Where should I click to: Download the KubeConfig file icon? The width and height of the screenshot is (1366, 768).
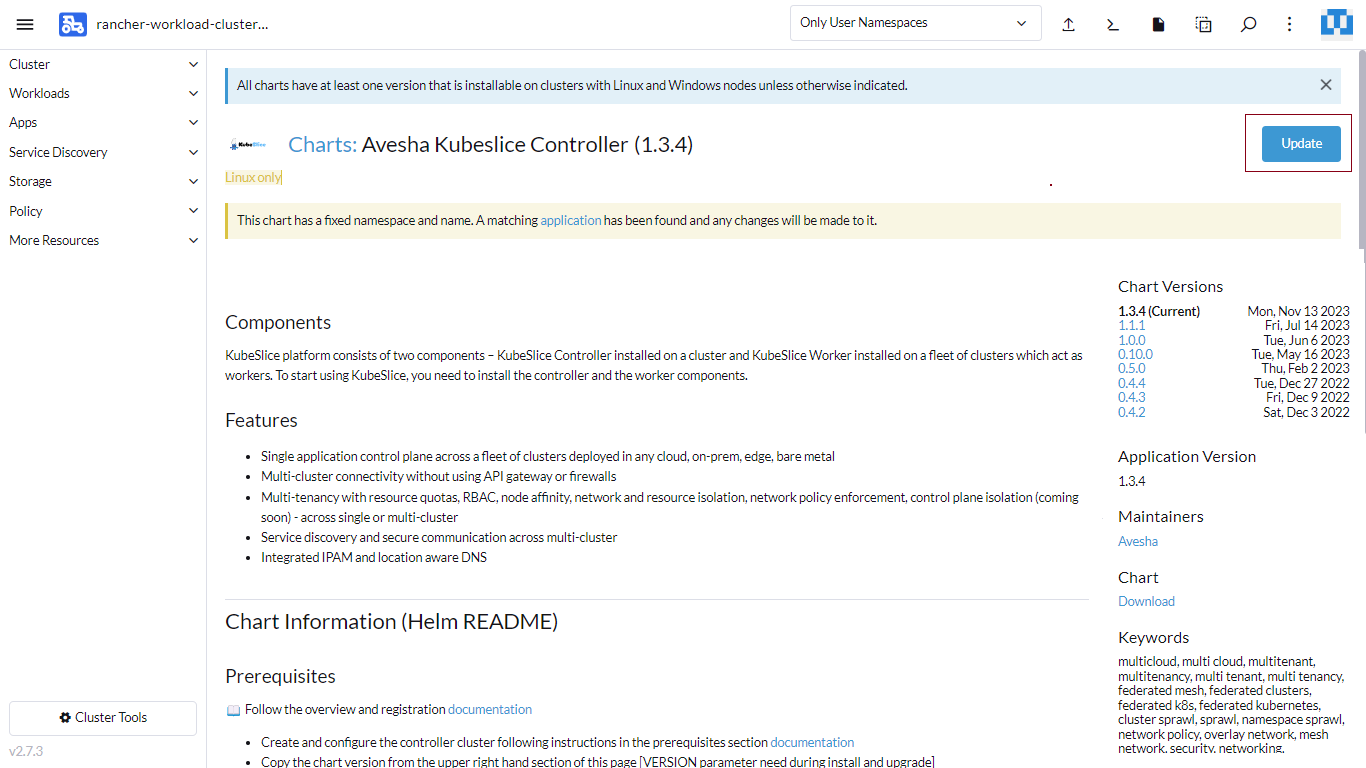pyautogui.click(x=1158, y=24)
